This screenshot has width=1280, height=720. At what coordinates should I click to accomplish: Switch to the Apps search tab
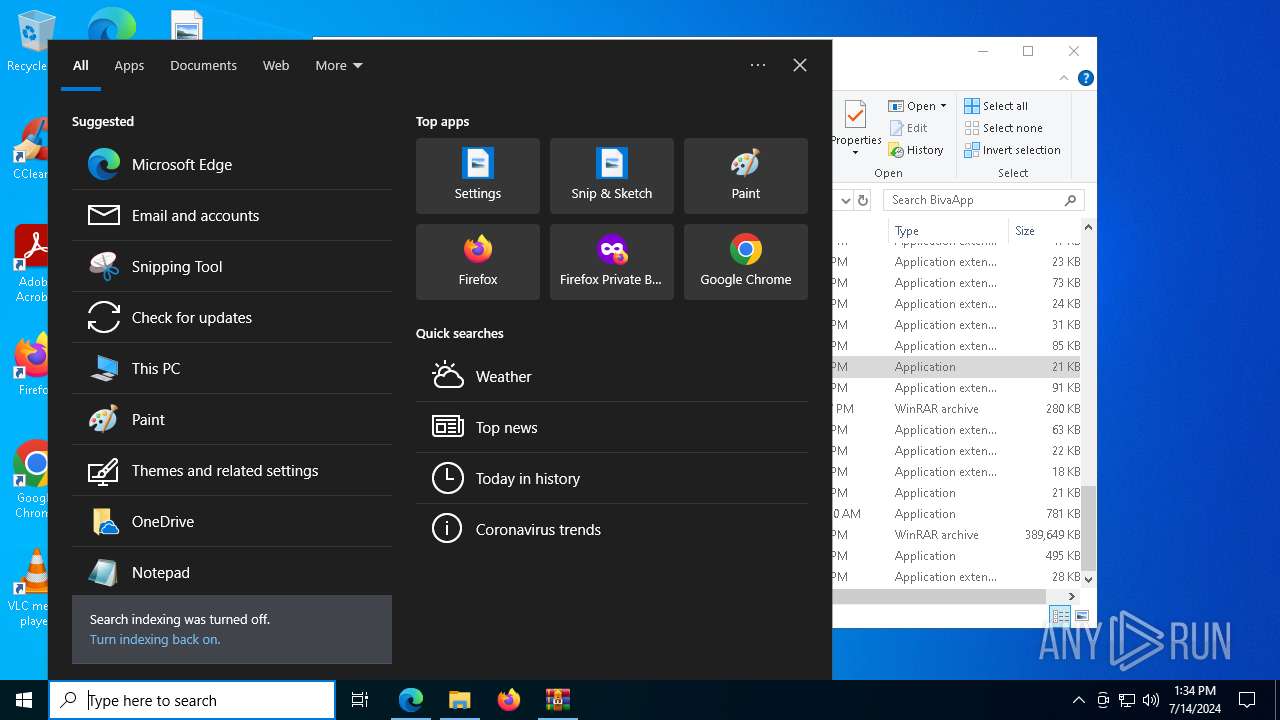pyautogui.click(x=129, y=66)
